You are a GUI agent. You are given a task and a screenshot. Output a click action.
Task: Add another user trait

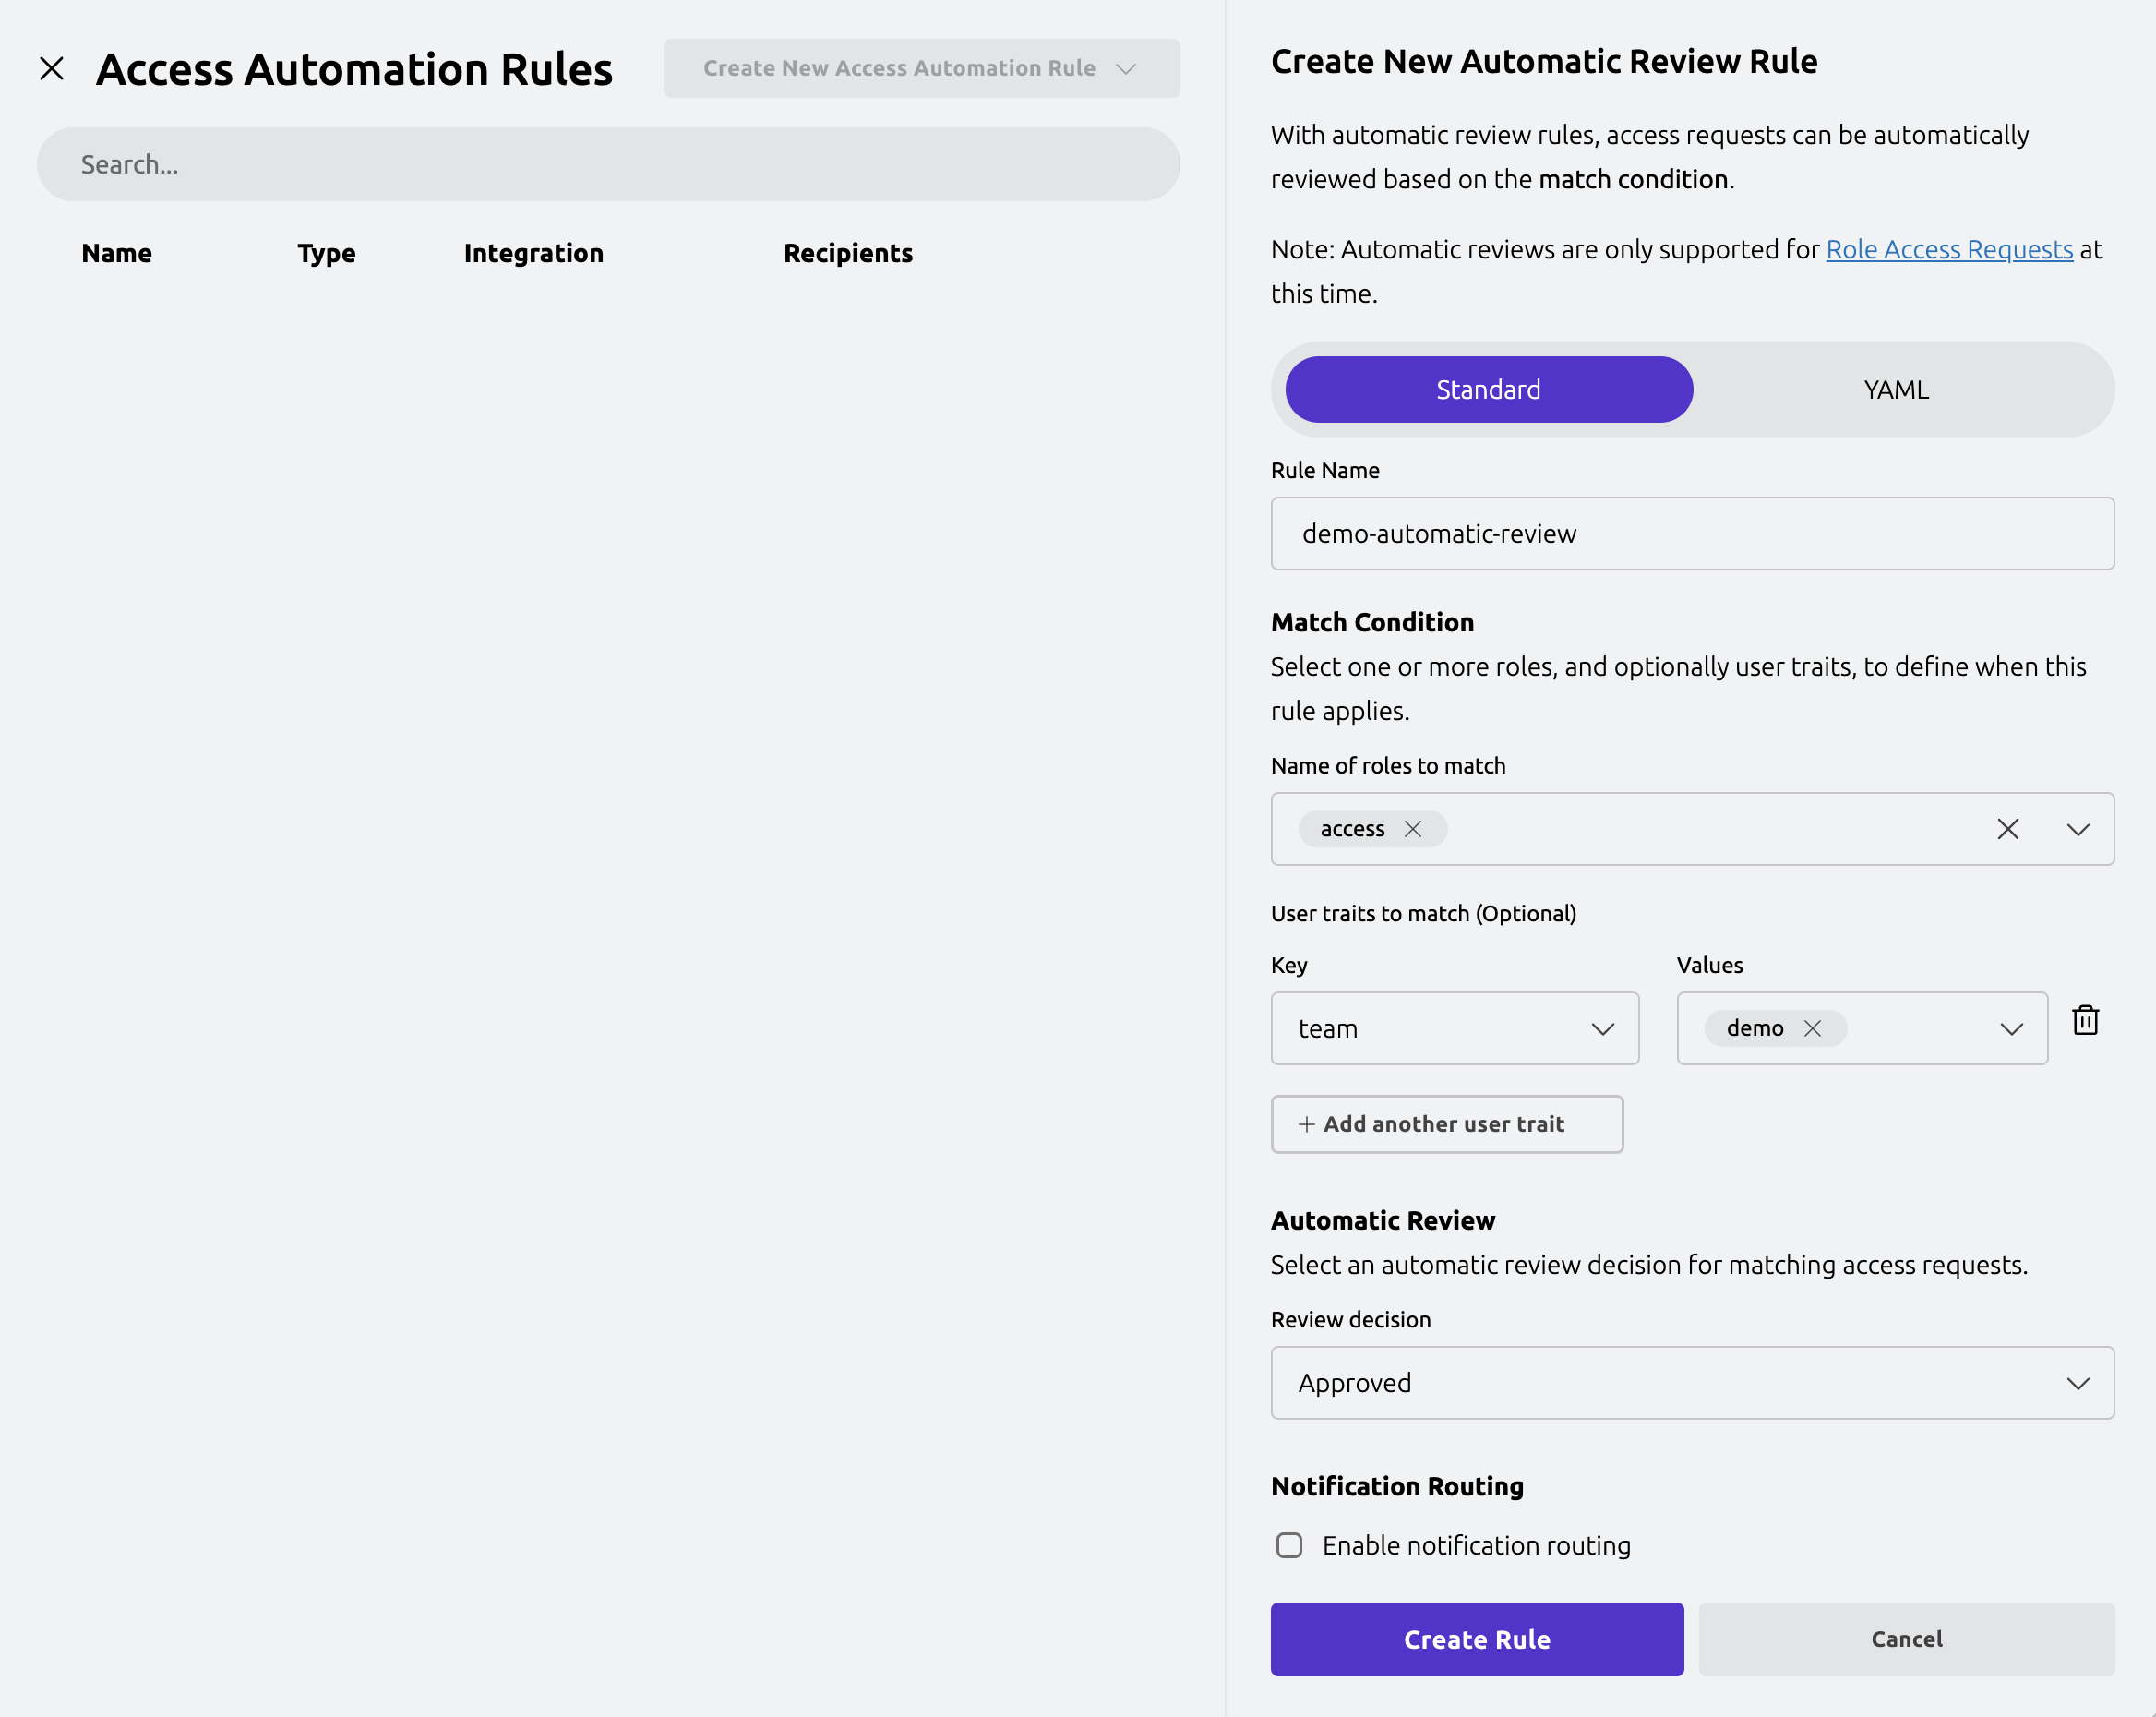click(1446, 1123)
